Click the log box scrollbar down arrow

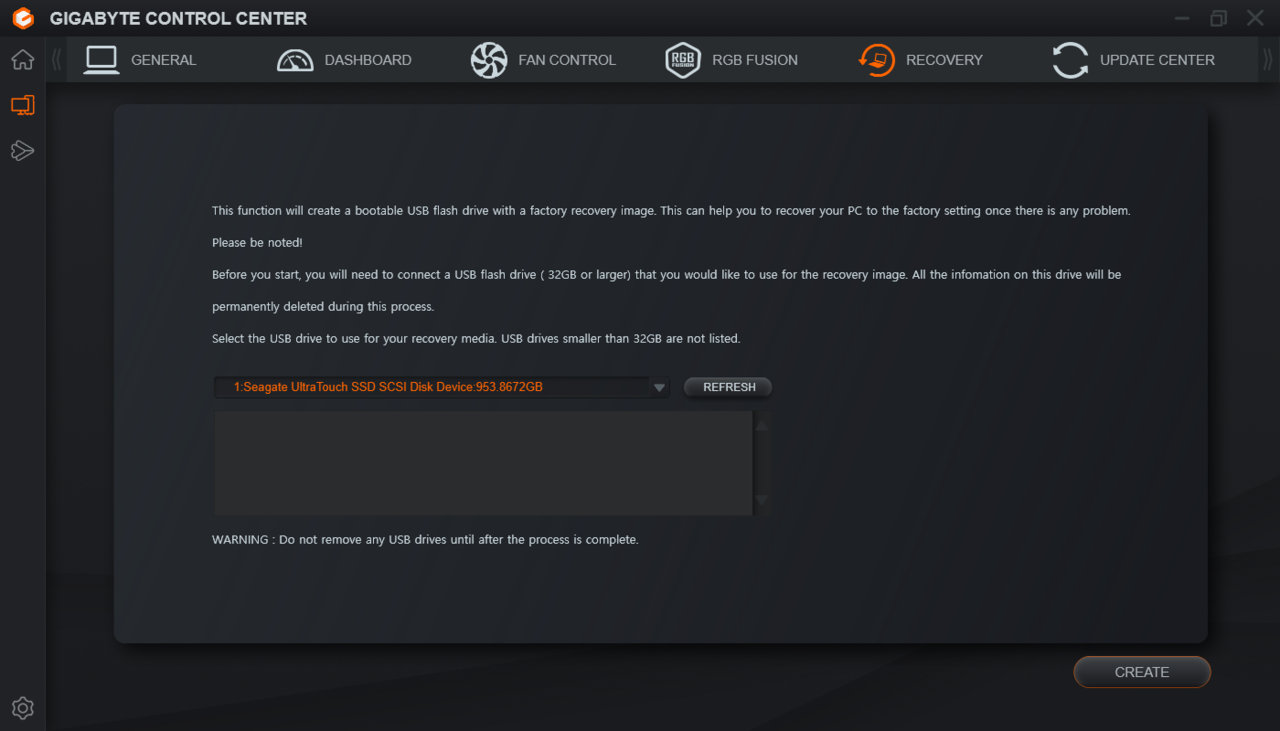pyautogui.click(x=761, y=500)
